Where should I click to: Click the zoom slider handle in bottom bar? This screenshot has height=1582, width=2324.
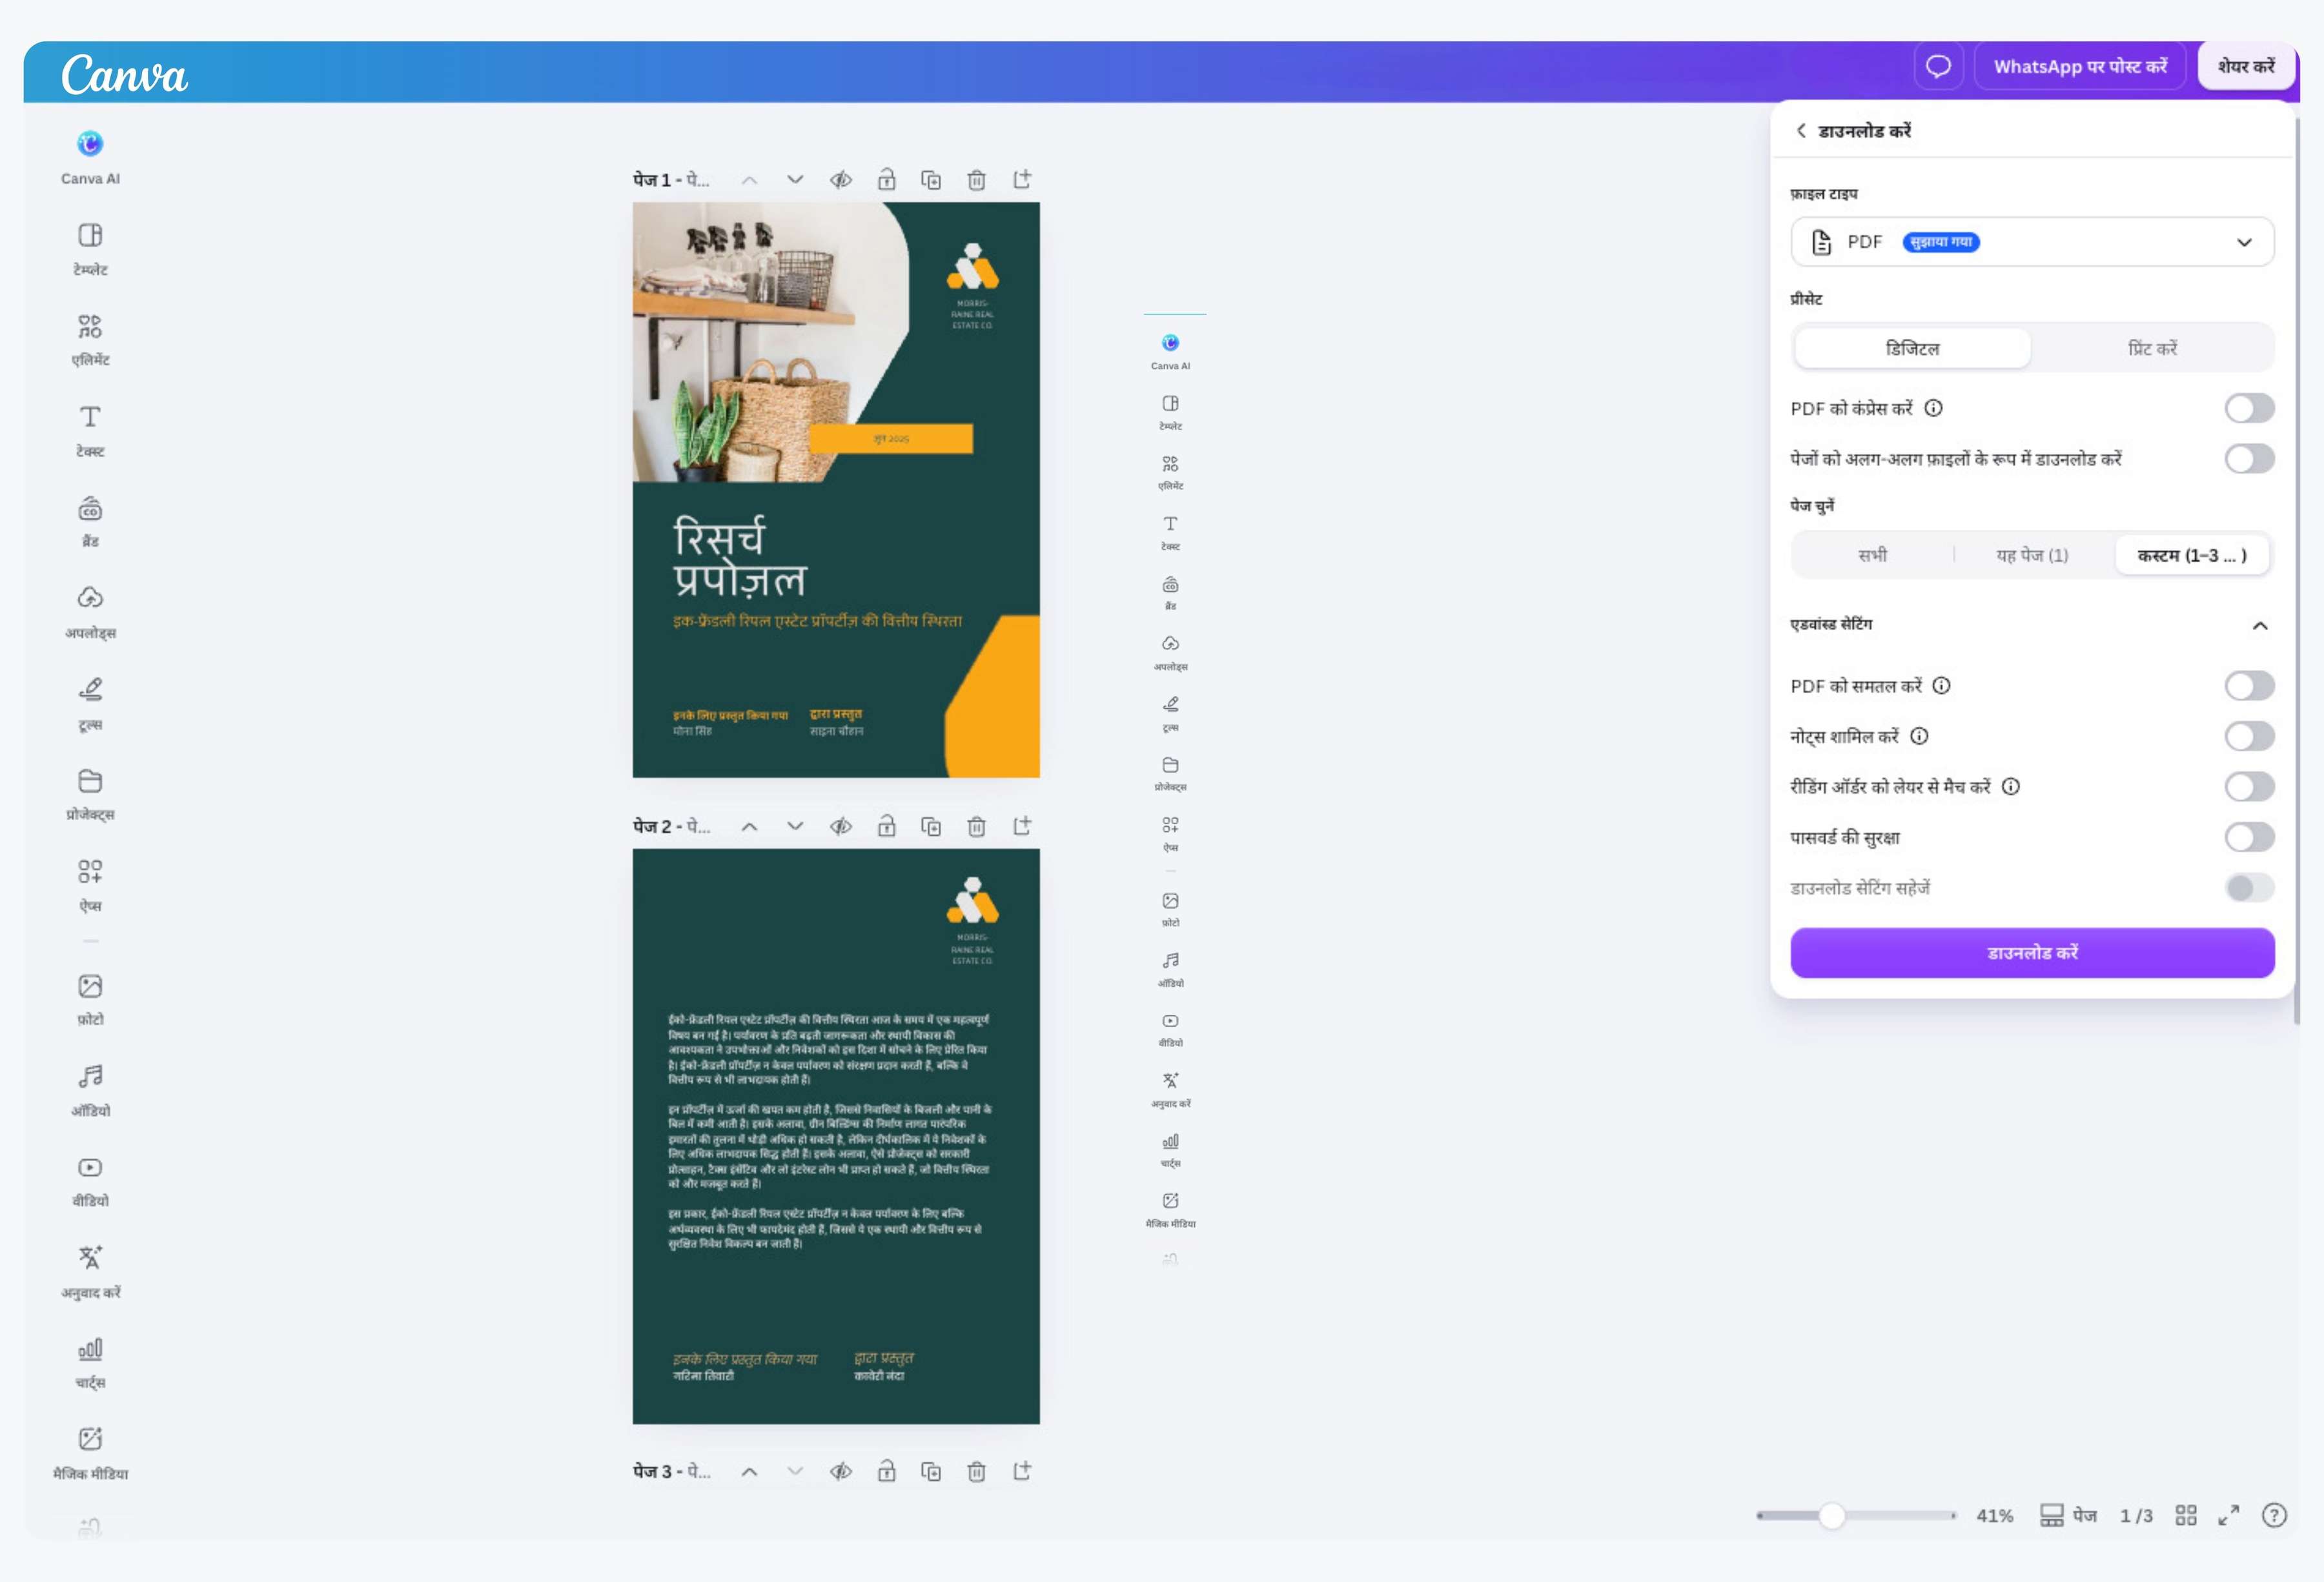1831,1515
